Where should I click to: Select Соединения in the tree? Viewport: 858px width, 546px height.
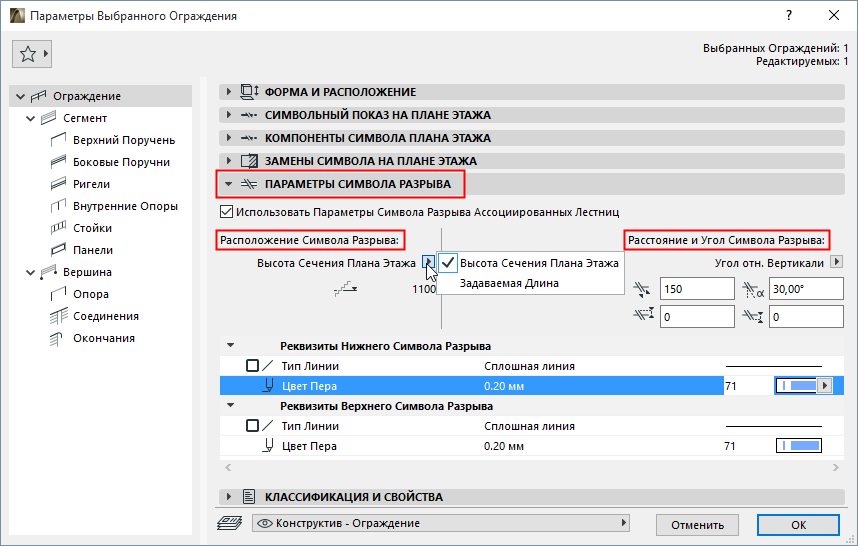click(x=106, y=316)
